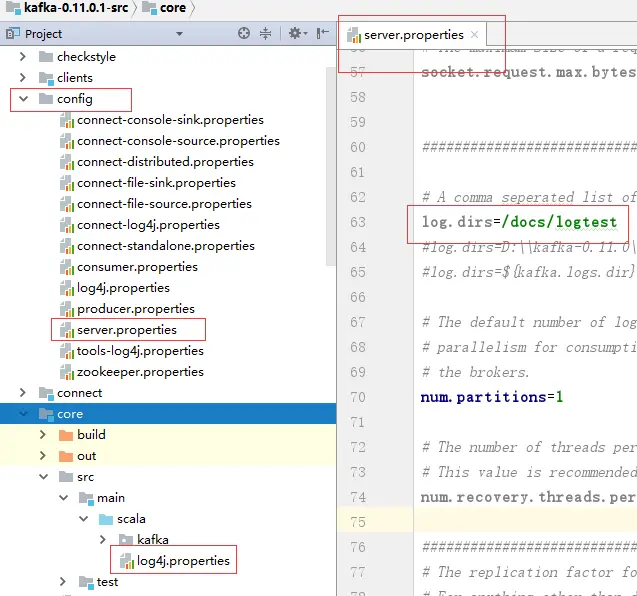This screenshot has width=637, height=596.
Task: Click the checkstyle folder icon
Action: click(x=46, y=56)
